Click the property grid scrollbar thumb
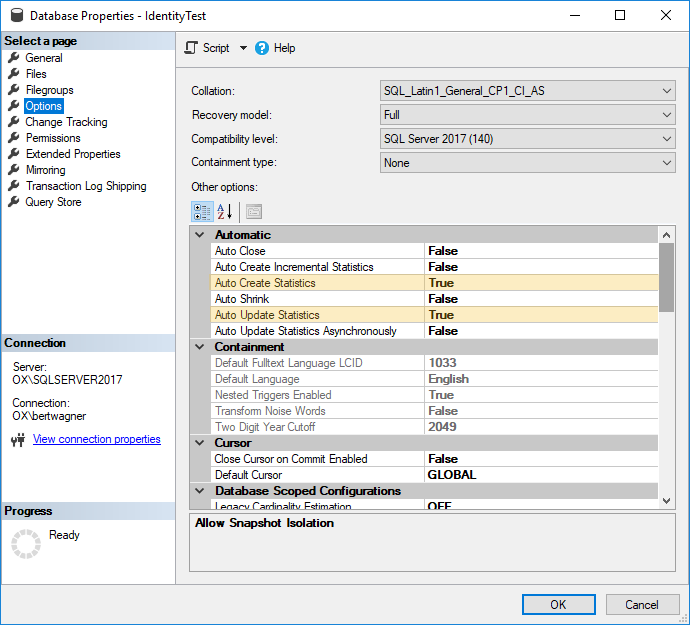 666,277
